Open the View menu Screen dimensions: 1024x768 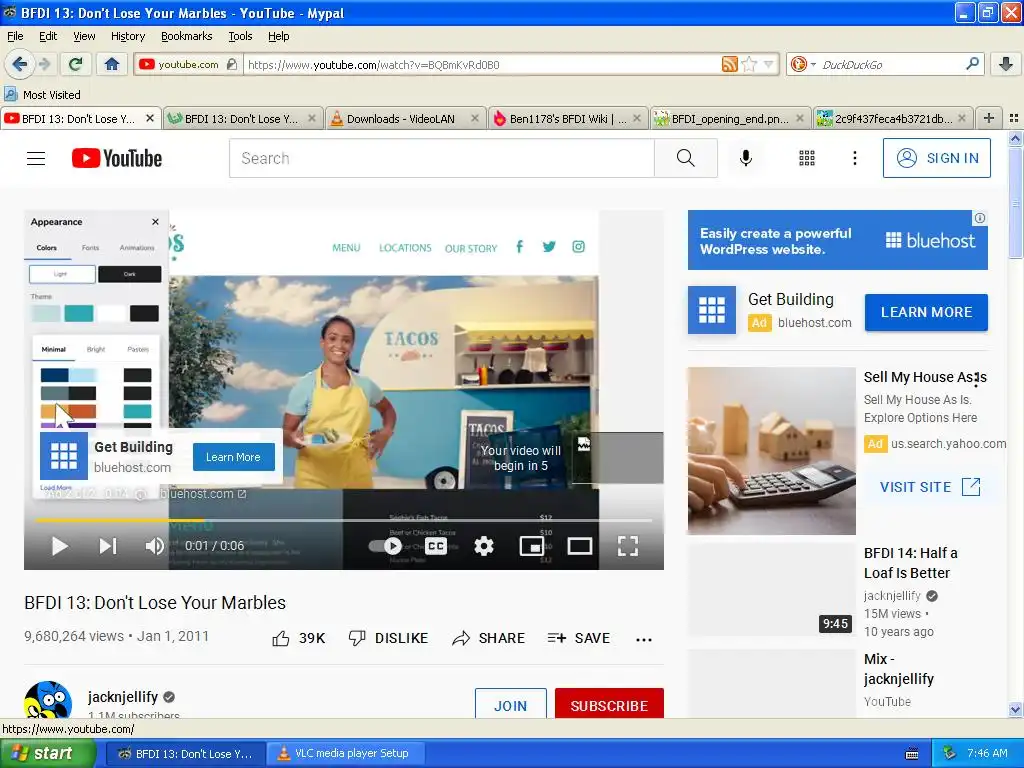tap(84, 36)
